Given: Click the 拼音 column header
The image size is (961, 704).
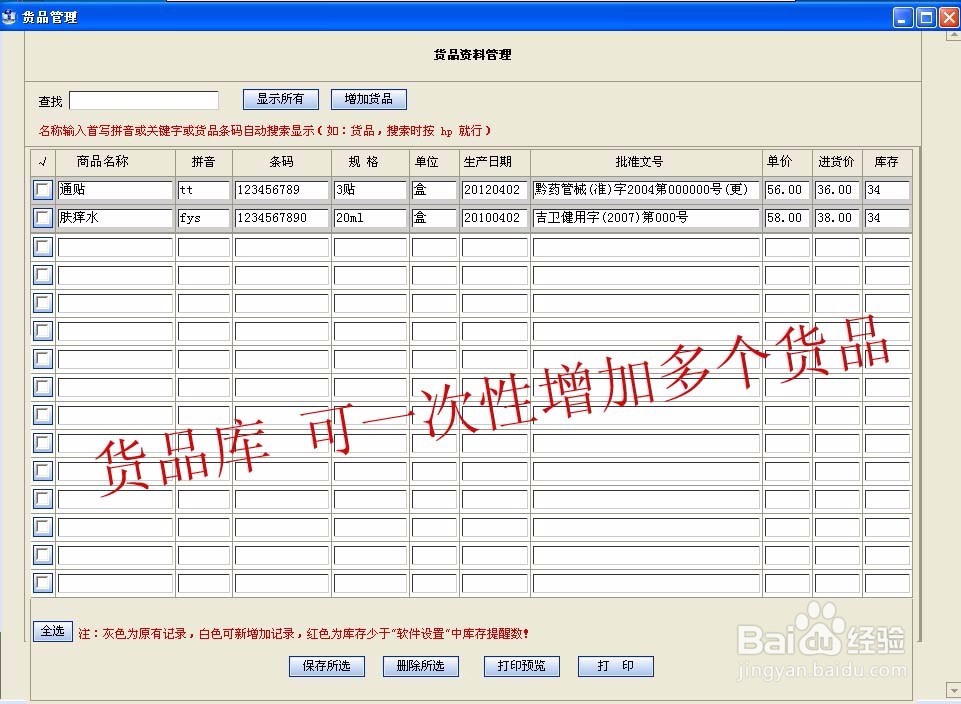Looking at the screenshot, I should pos(203,162).
